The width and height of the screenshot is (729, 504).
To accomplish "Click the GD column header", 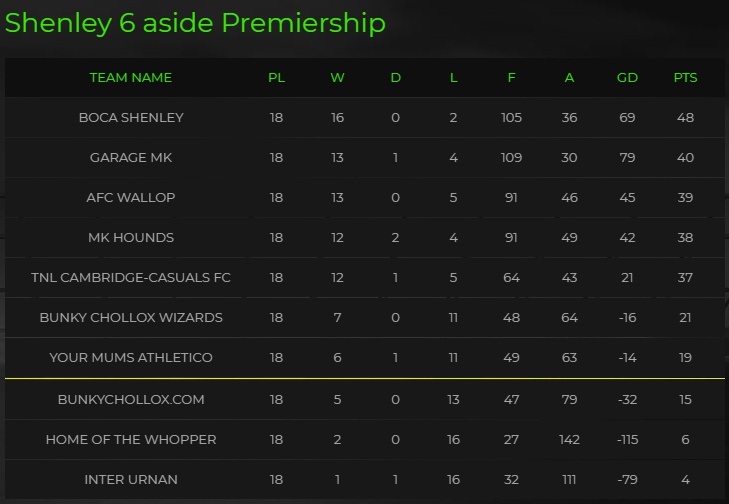I will [627, 78].
